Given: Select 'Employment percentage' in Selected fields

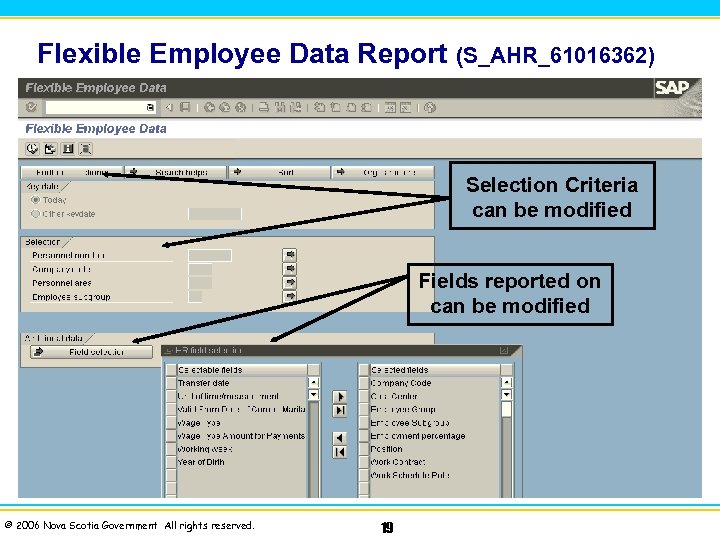Looking at the screenshot, I should [x=418, y=436].
